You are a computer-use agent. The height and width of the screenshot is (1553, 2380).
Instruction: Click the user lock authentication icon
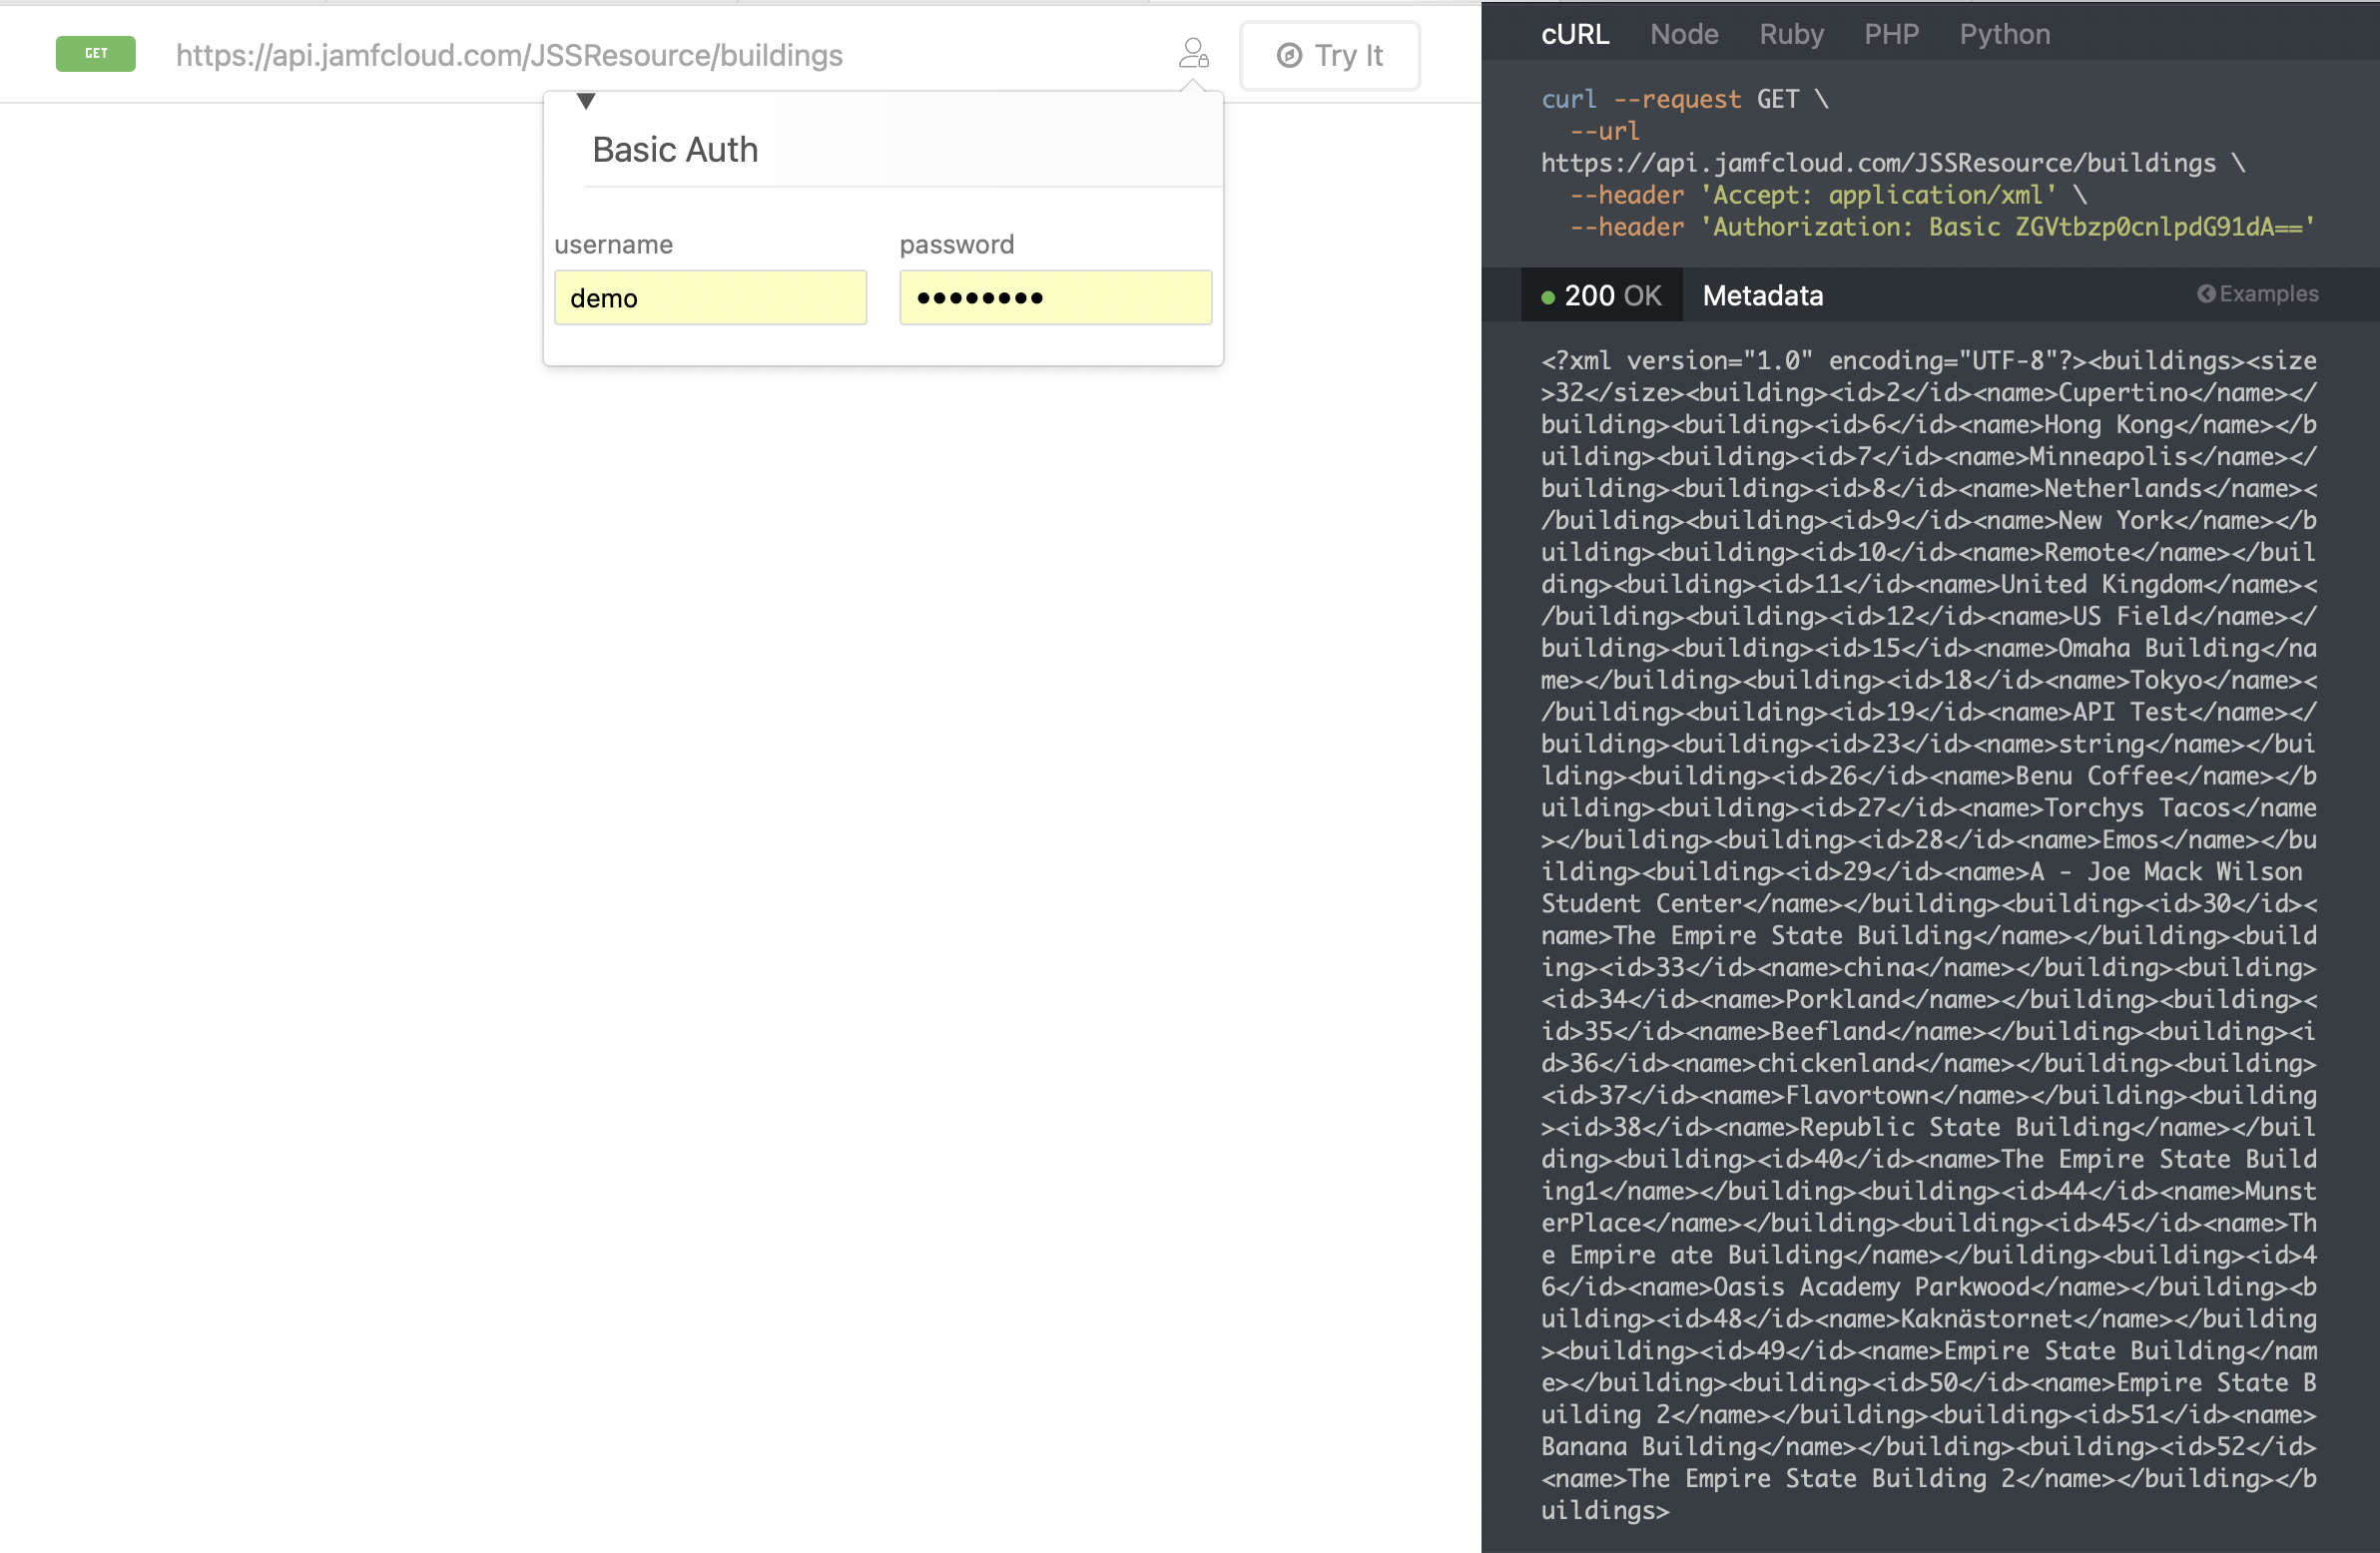click(1193, 53)
